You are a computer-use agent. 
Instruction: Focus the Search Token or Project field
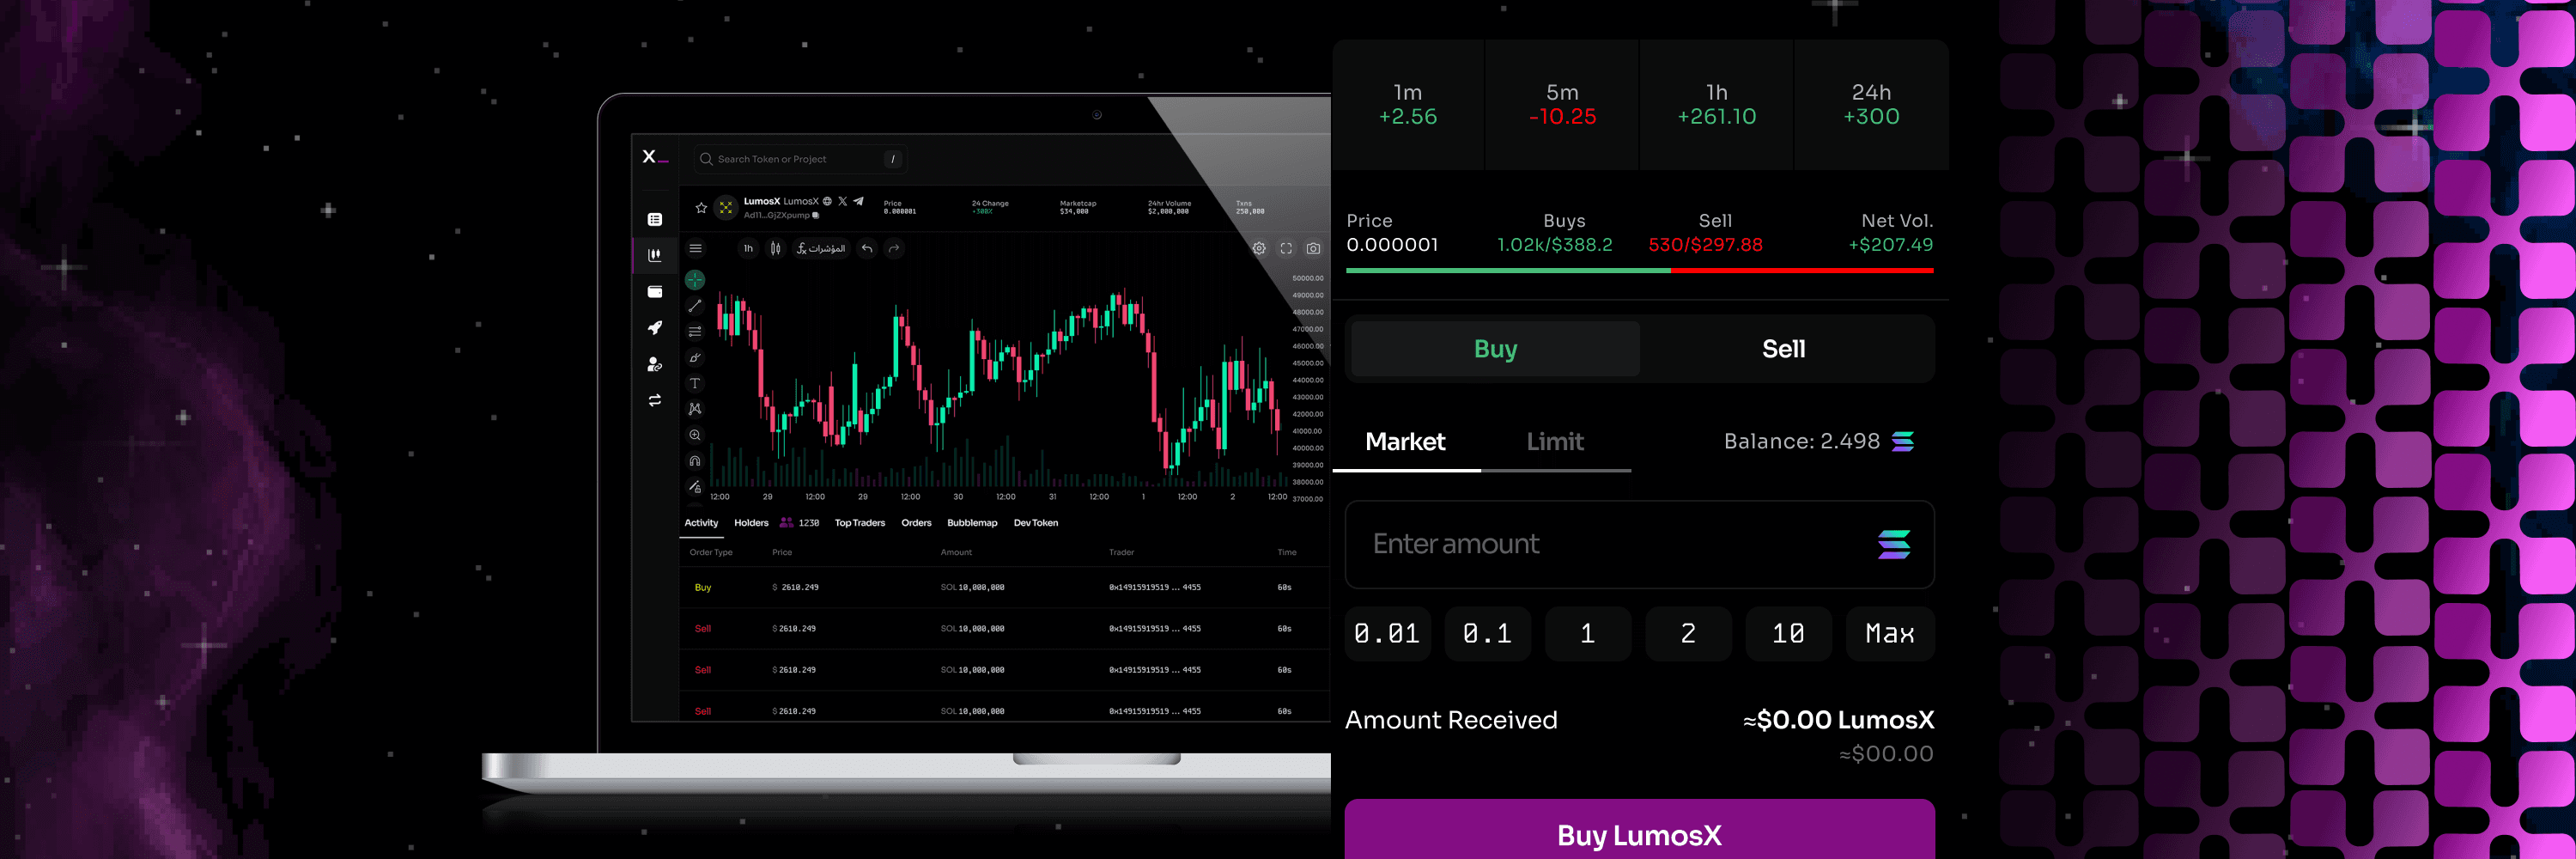(x=800, y=159)
